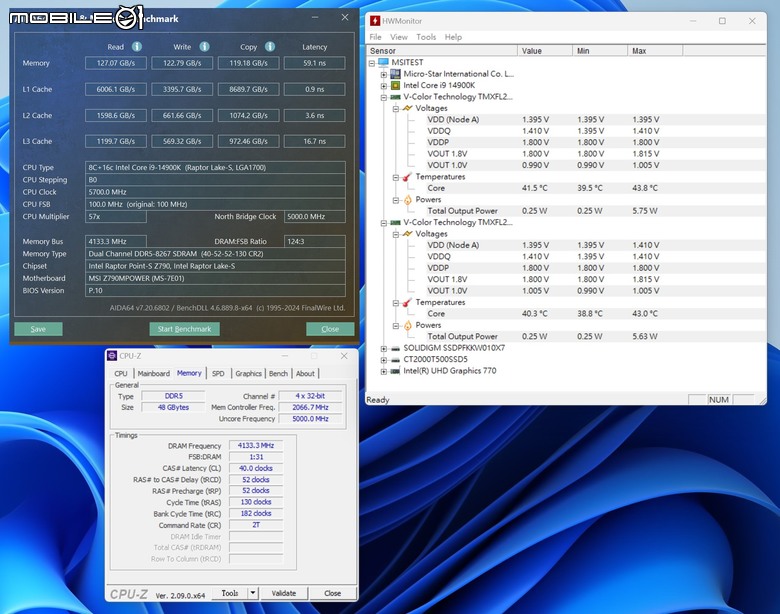
Task: Click the Bank Cycle Time 182 clocks field
Action: point(256,513)
